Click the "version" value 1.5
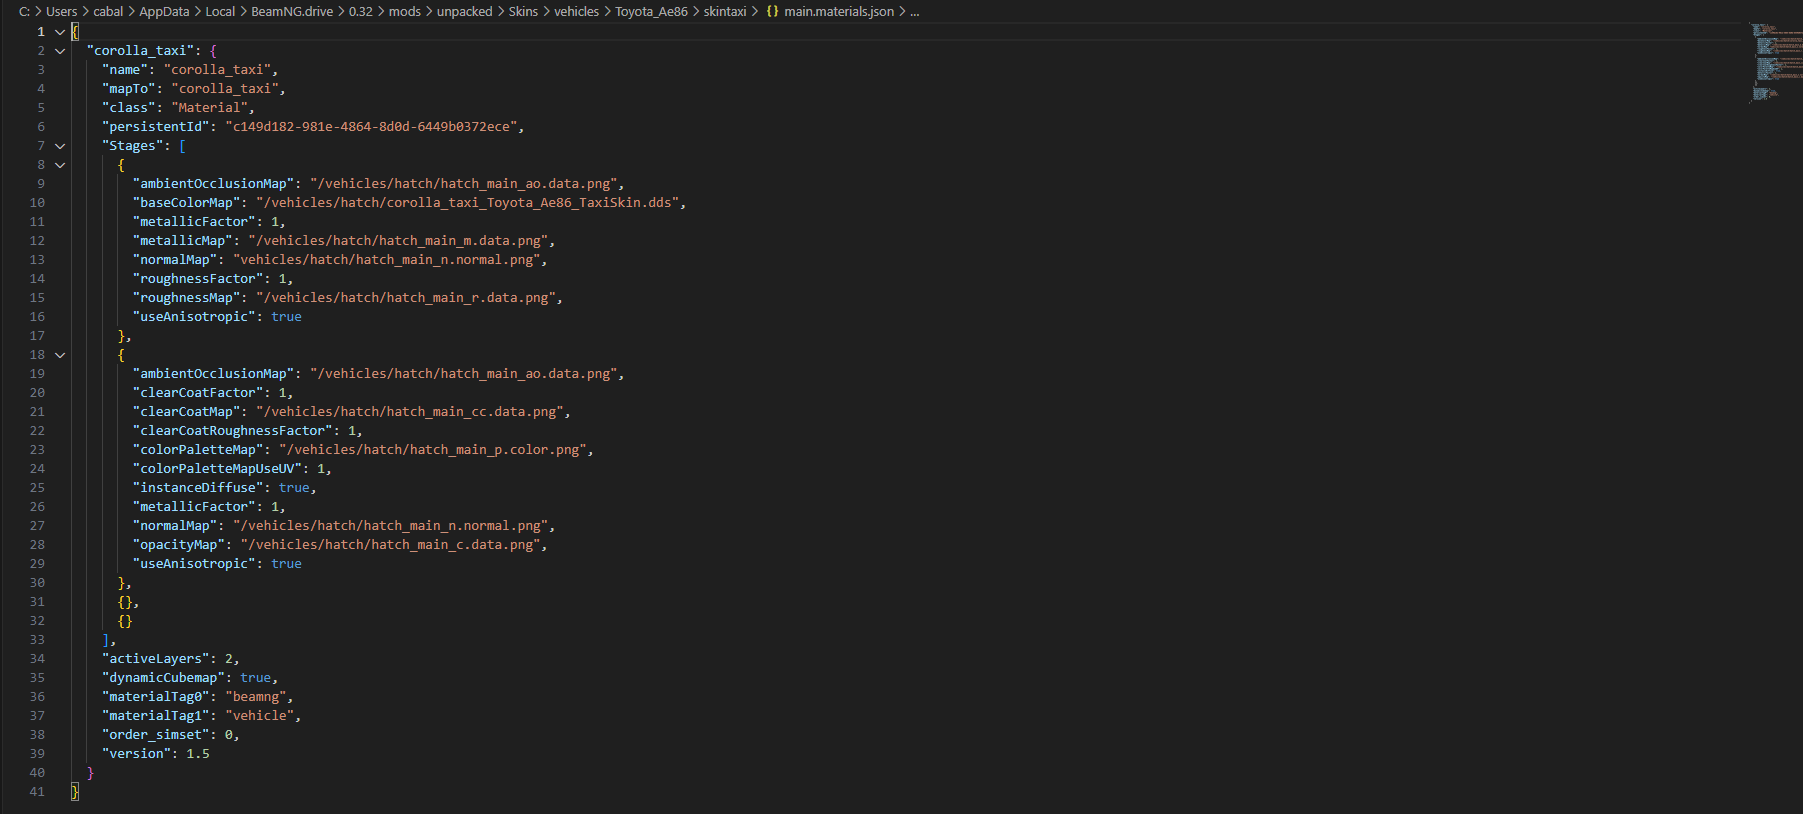 [198, 754]
